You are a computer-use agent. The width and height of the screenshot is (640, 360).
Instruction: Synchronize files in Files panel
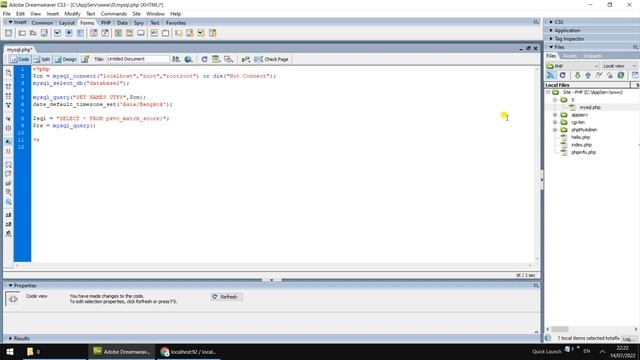point(621,75)
